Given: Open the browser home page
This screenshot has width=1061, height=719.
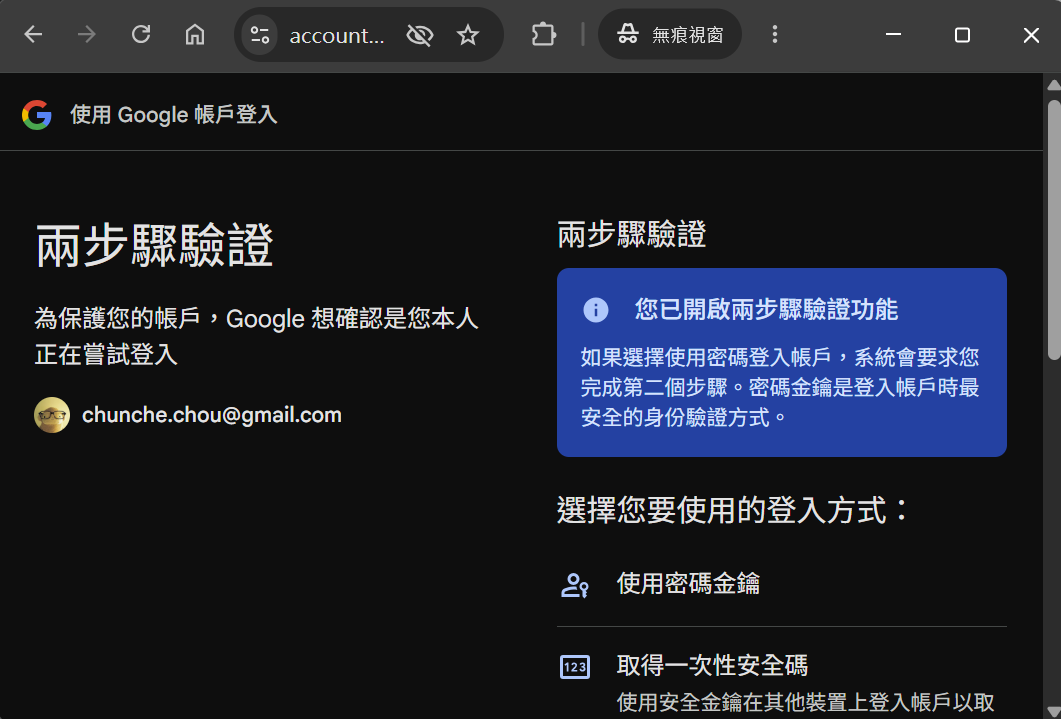Looking at the screenshot, I should (x=195, y=34).
